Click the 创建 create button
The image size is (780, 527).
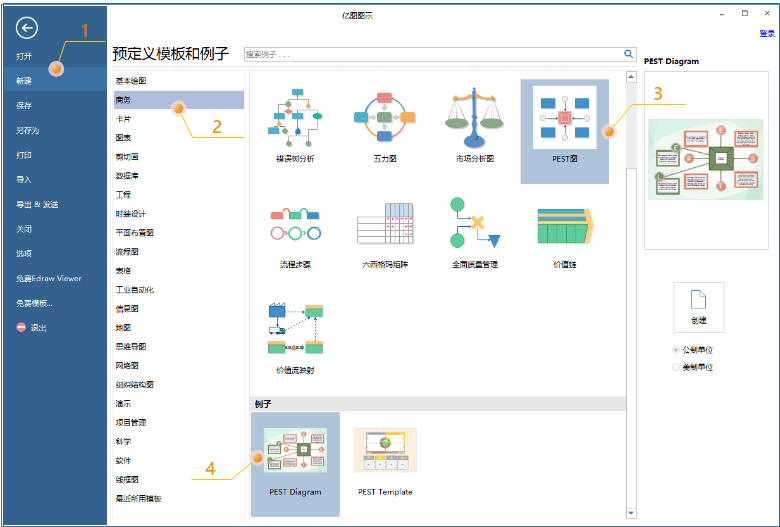click(698, 307)
